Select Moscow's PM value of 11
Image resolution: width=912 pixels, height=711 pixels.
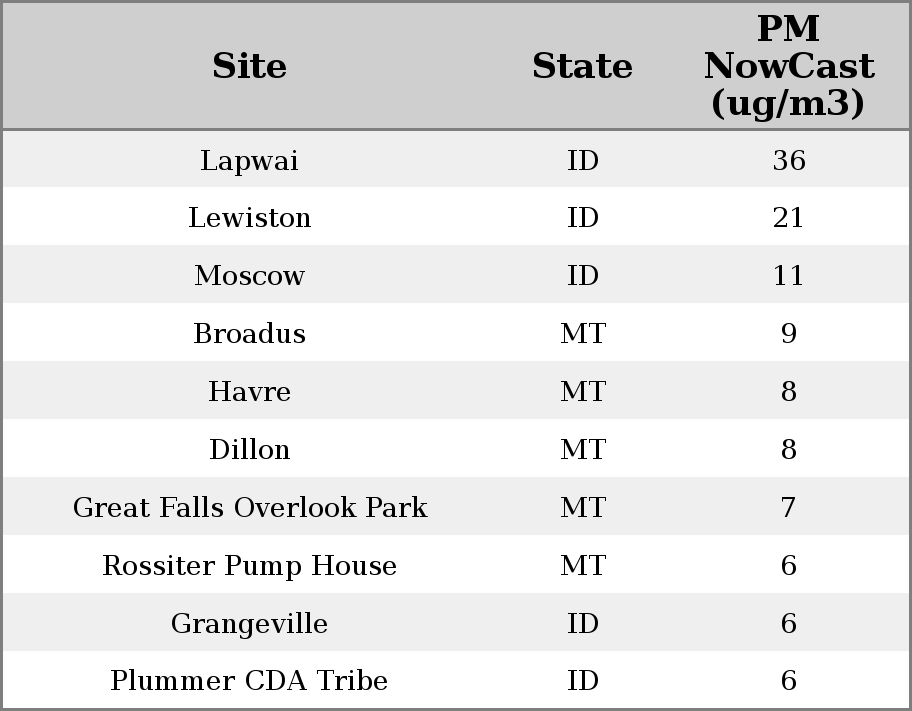[x=788, y=276]
